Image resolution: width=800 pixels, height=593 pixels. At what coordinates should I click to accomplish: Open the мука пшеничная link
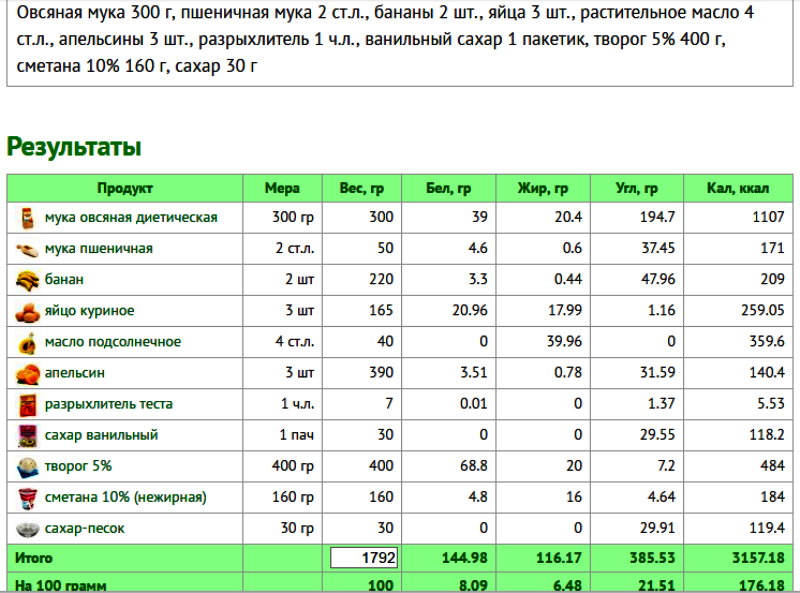98,249
